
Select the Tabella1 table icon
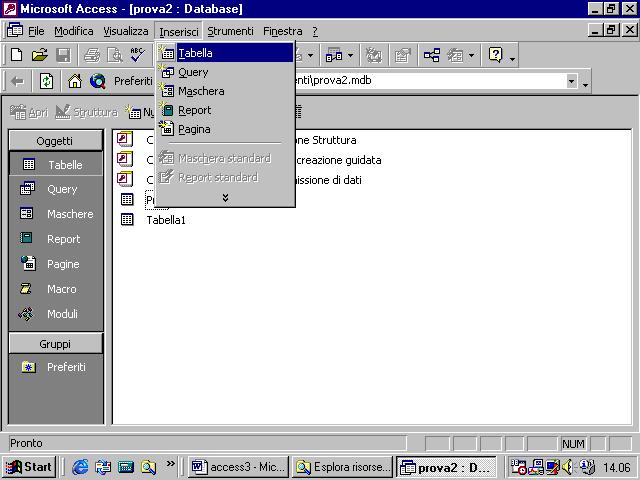coord(127,219)
